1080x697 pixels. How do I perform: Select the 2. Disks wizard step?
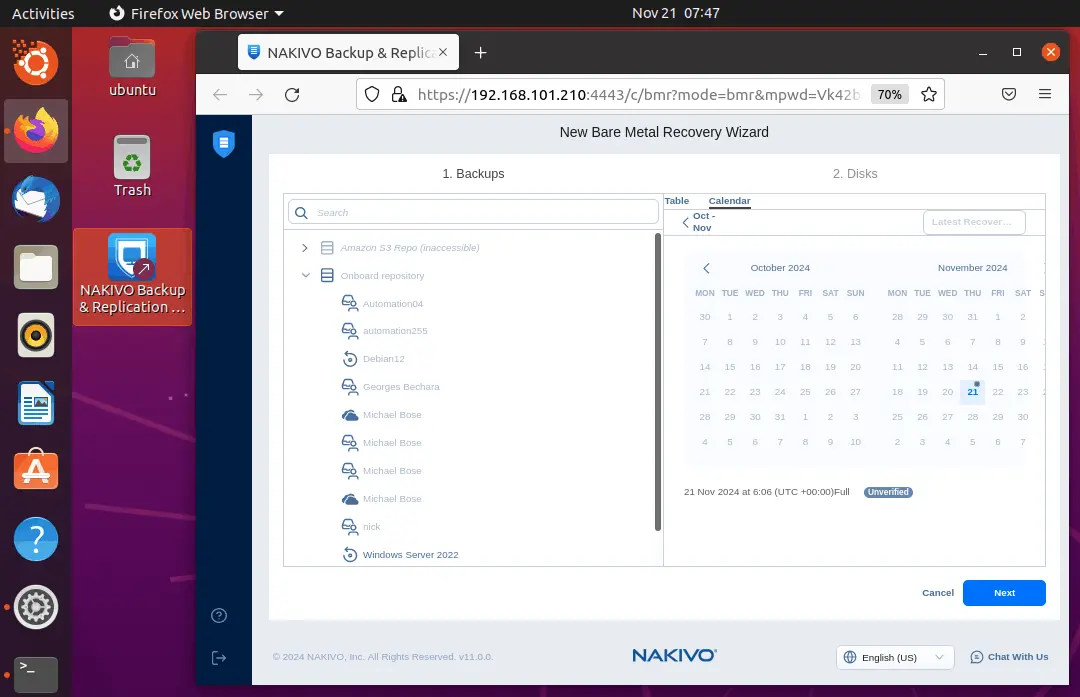[x=855, y=174]
